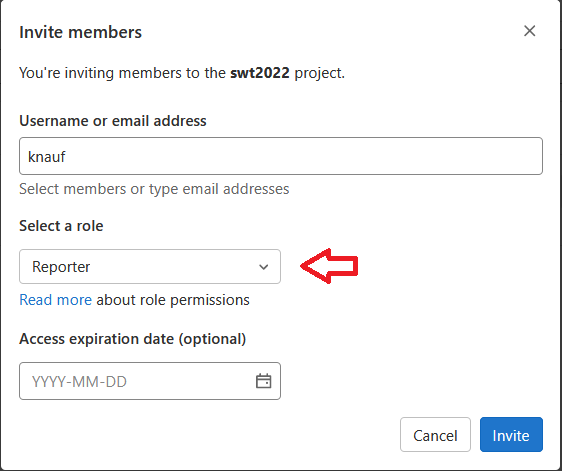The width and height of the screenshot is (562, 471).
Task: Click the Username or email address label
Action: click(113, 121)
